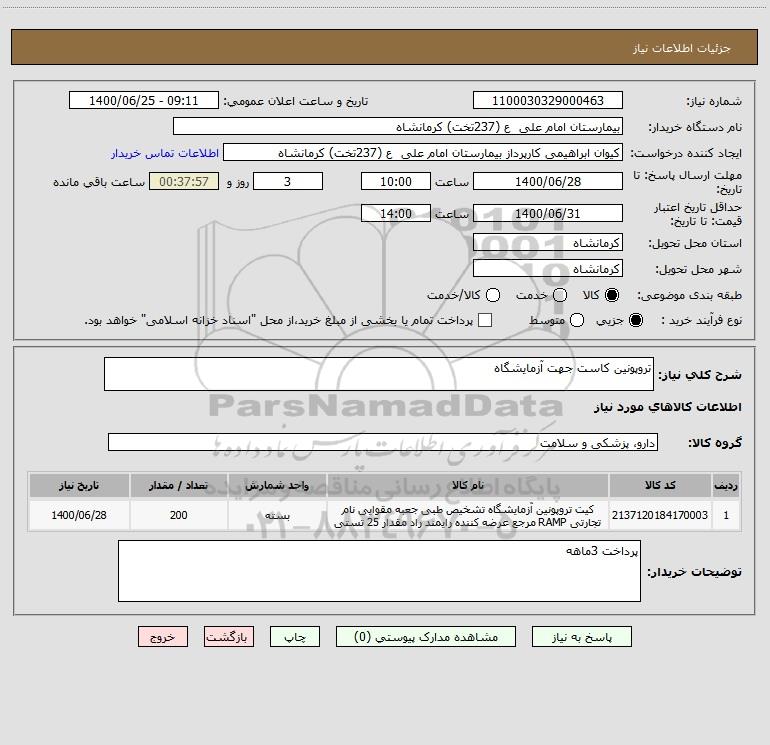Image resolution: width=770 pixels, height=745 pixels.
Task: Choose the جزیی purchase type radio
Action: 635,321
